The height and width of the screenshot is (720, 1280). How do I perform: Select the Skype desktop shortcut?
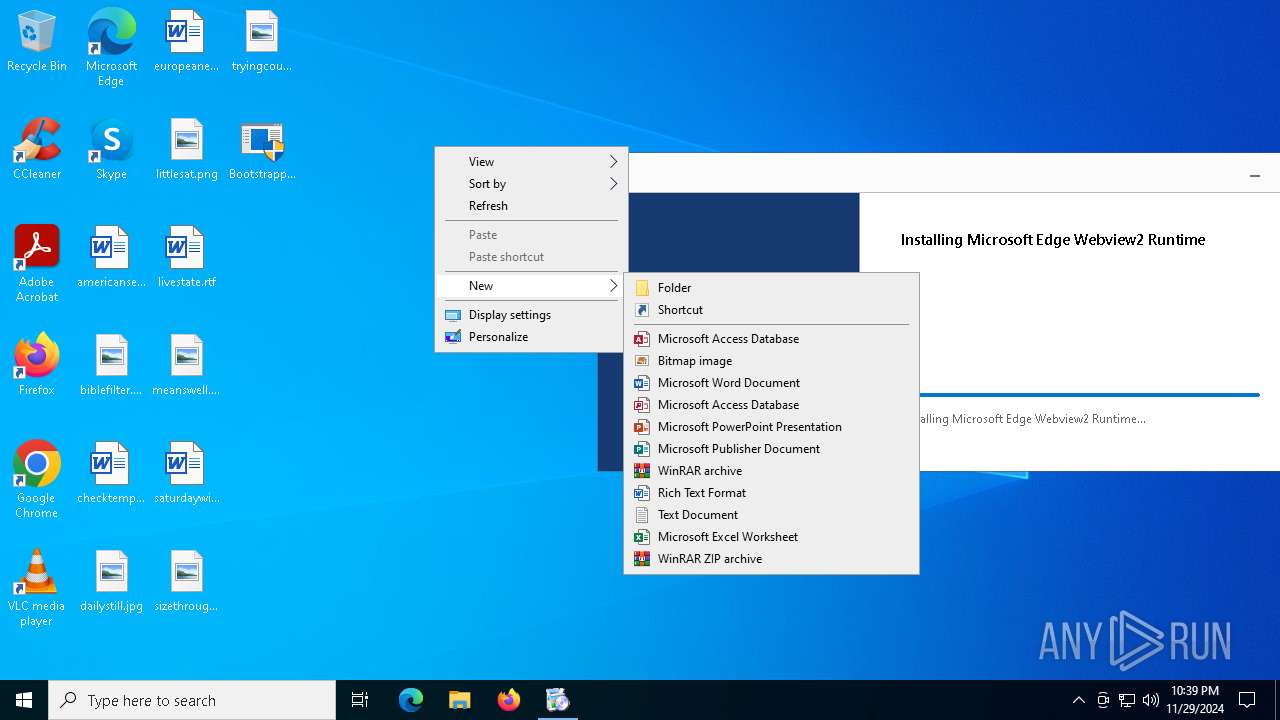[111, 149]
